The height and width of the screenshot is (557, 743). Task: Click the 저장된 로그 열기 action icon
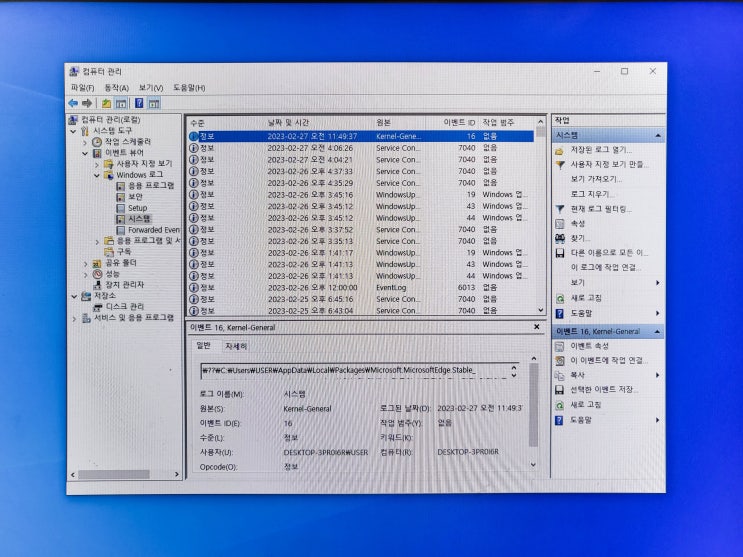point(560,151)
